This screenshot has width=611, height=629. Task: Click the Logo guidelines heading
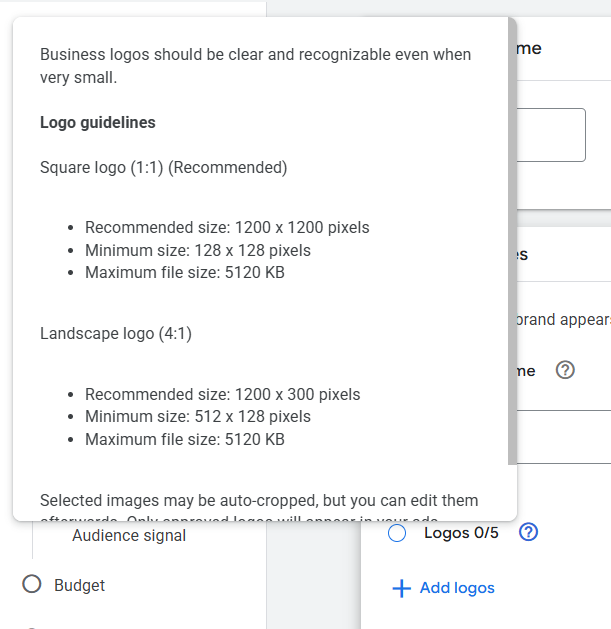coord(98,123)
